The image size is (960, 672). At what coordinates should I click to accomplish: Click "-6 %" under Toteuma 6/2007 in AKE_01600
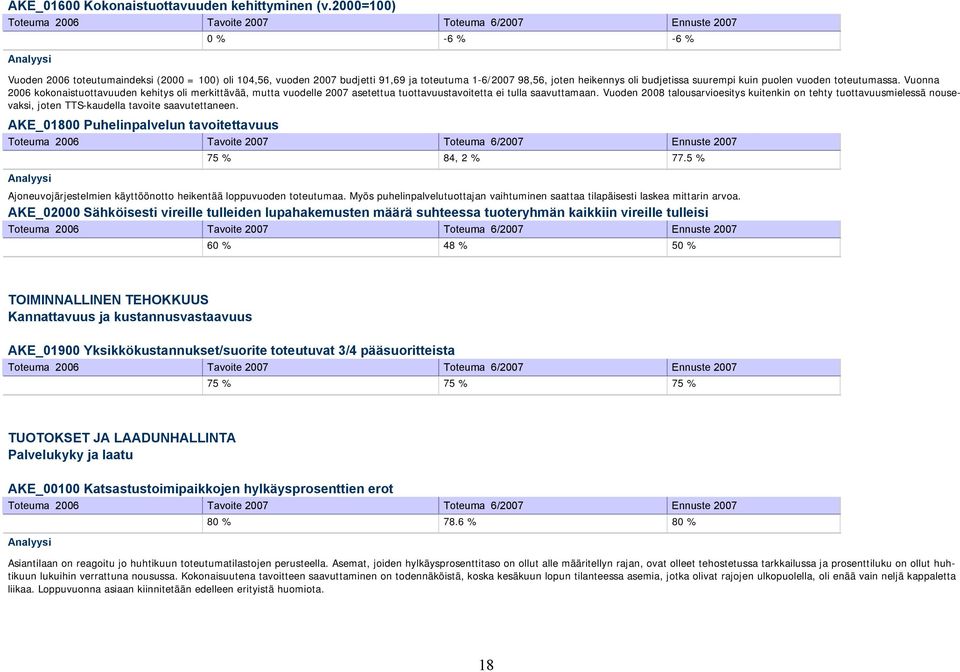[x=454, y=39]
